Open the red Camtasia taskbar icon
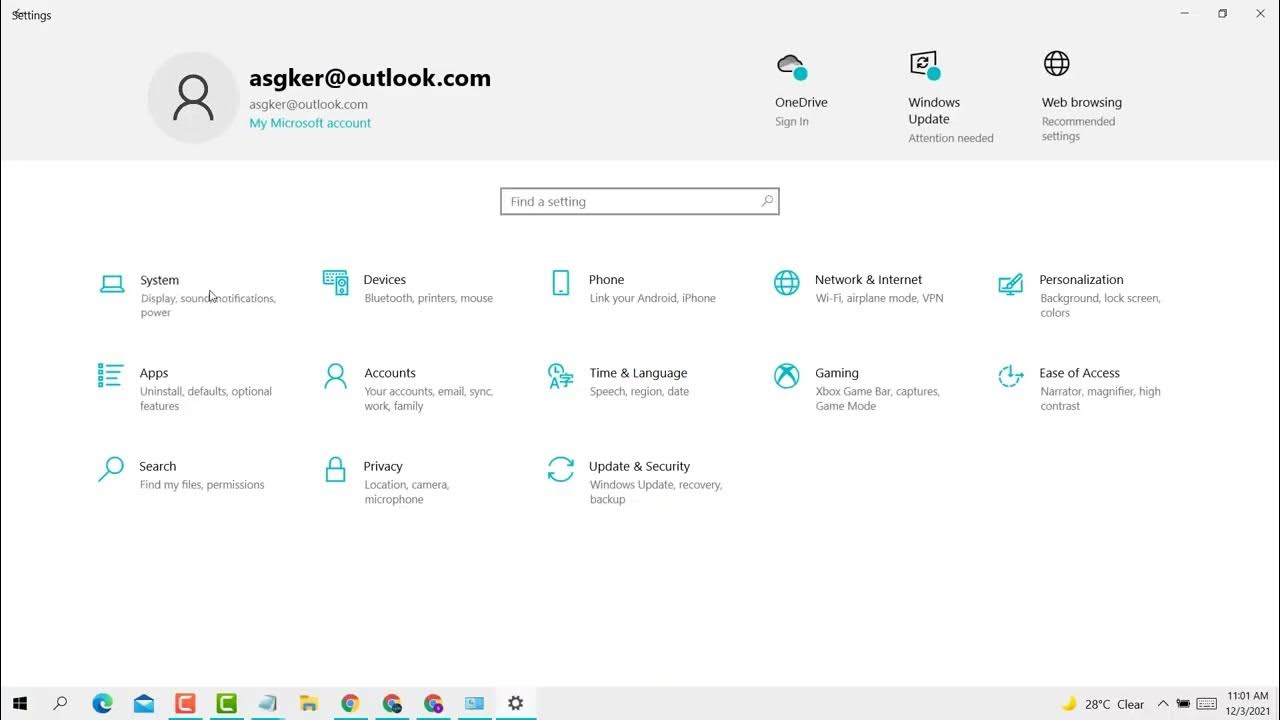The image size is (1280, 720). (185, 704)
